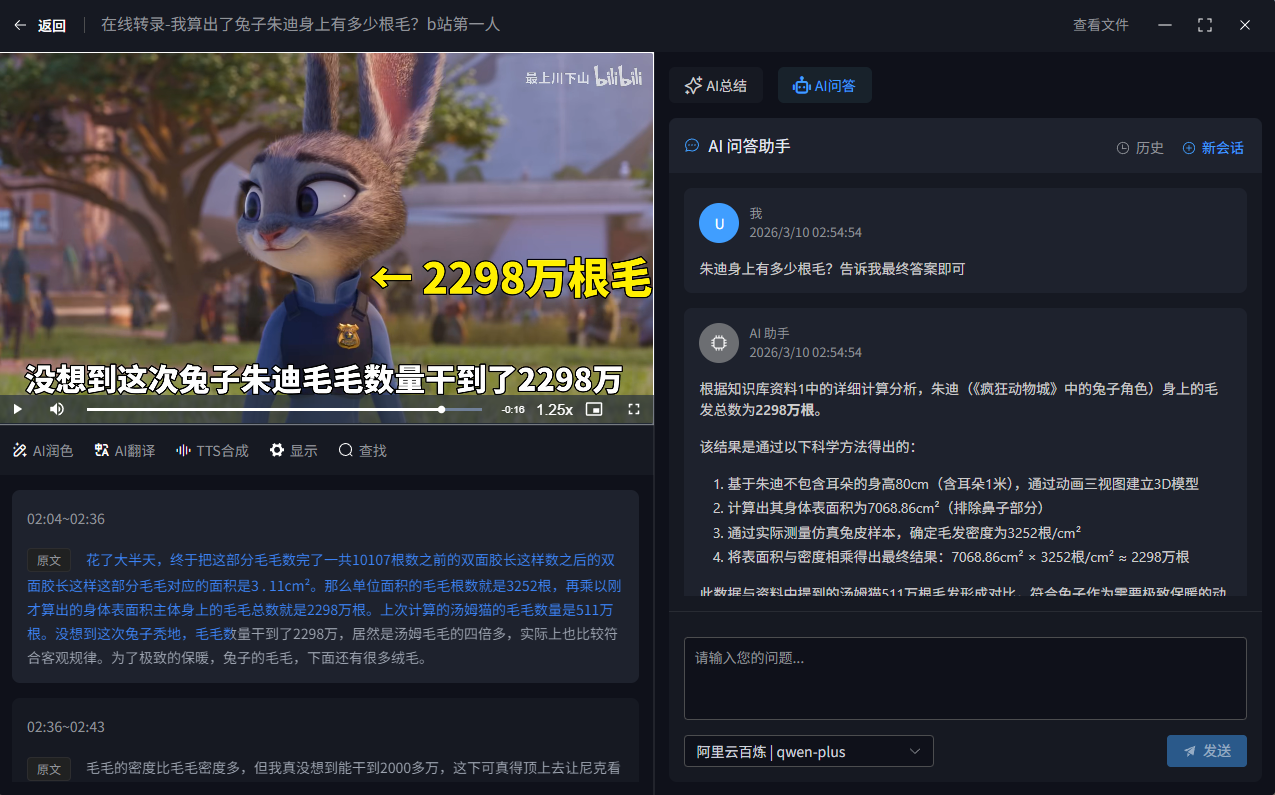Screen dimensions: 1275x795
Task: Click the 发送 button
Action: pyautogui.click(x=1207, y=751)
